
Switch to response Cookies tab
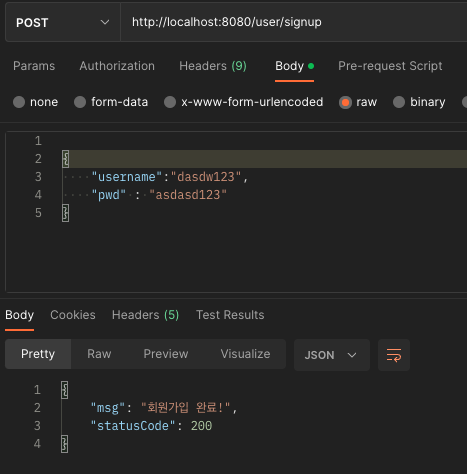coord(73,315)
